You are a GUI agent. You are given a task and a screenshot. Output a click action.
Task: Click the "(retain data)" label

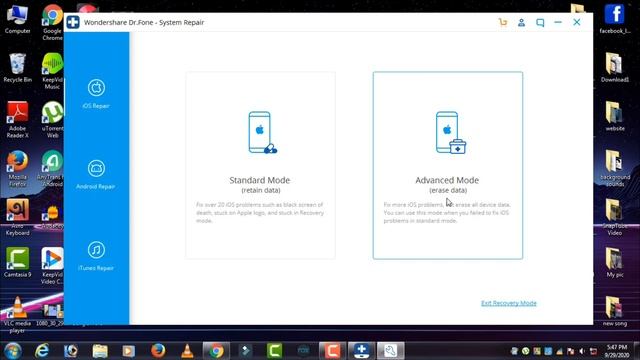pos(260,190)
